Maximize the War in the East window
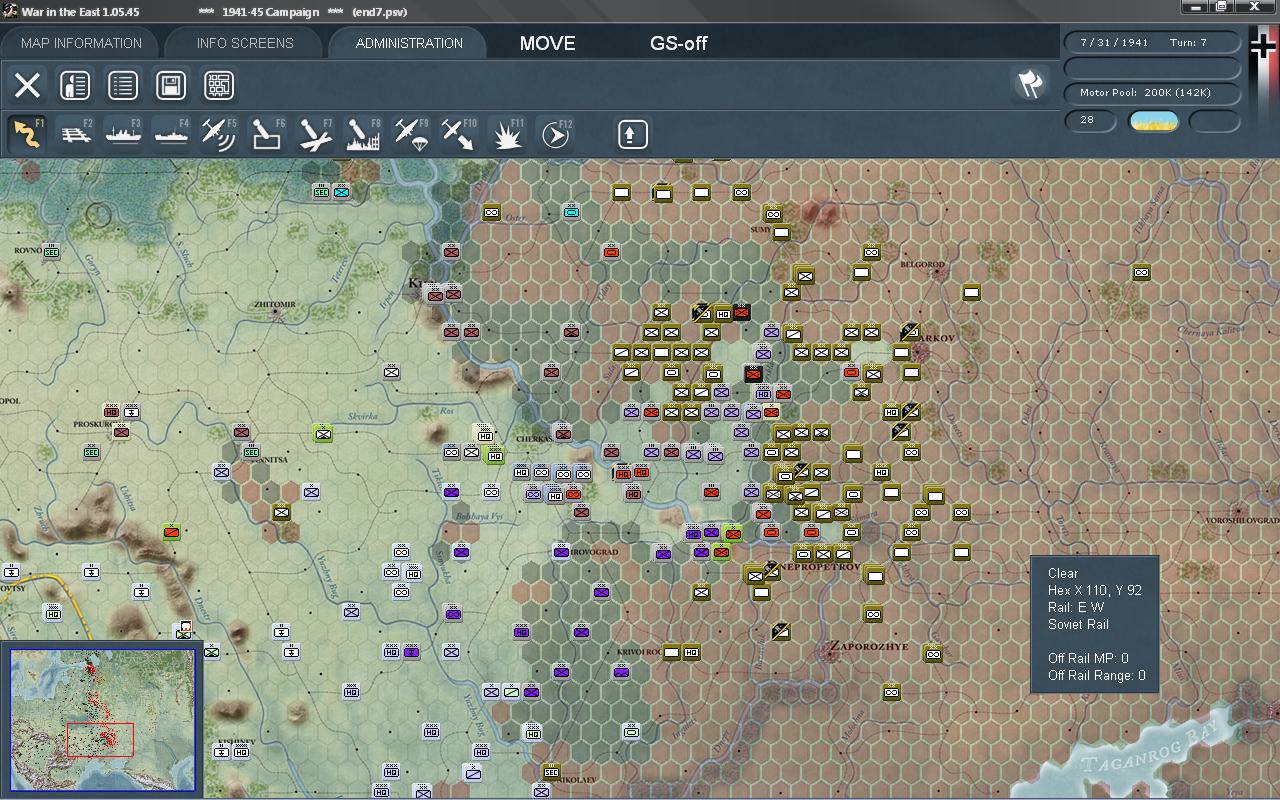 [1221, 7]
